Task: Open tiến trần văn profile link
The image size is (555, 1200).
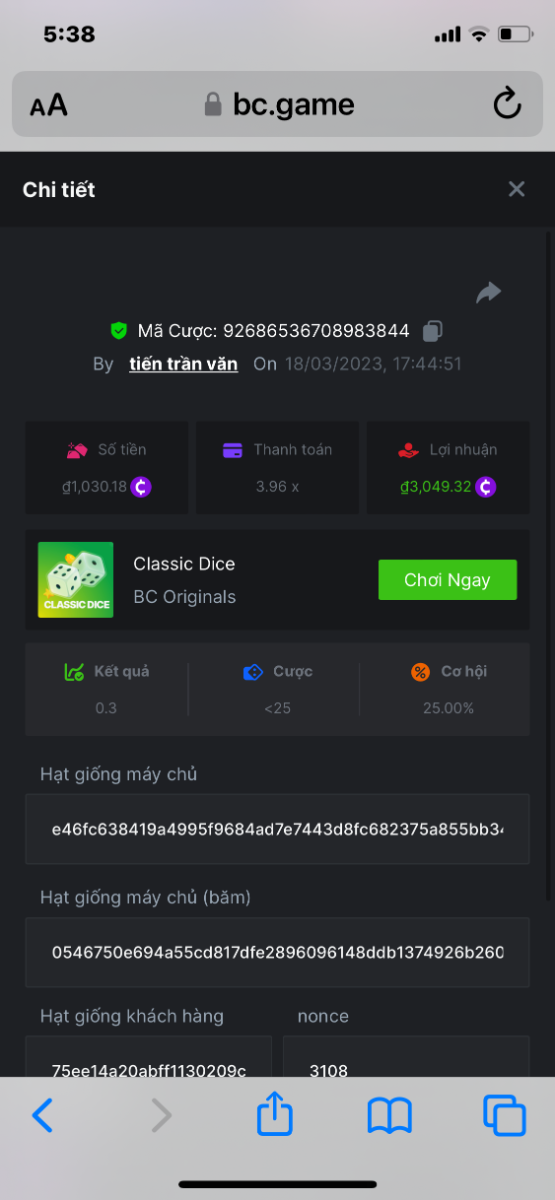Action: tap(184, 364)
